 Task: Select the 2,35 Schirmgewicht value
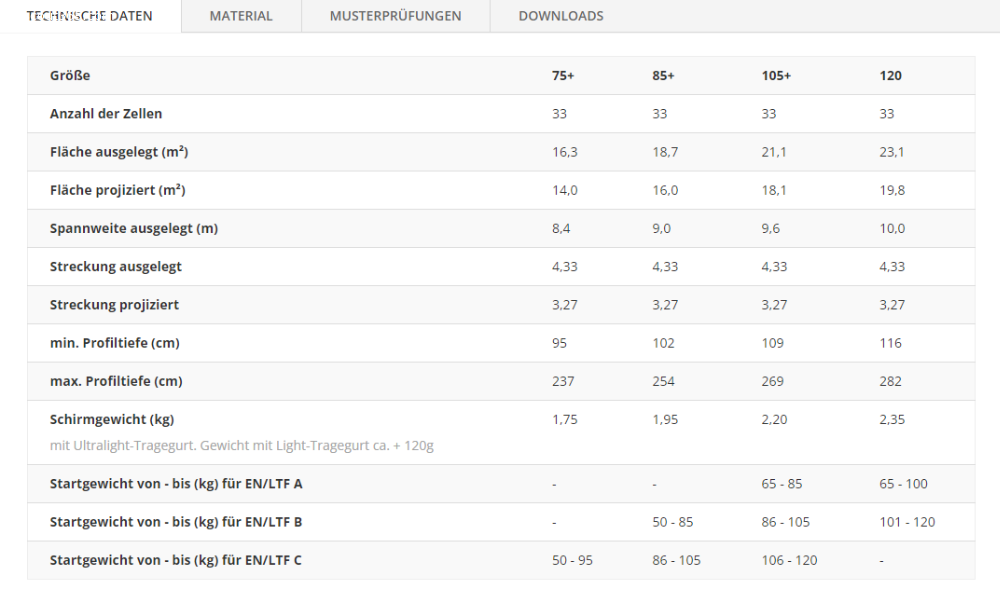tap(892, 420)
